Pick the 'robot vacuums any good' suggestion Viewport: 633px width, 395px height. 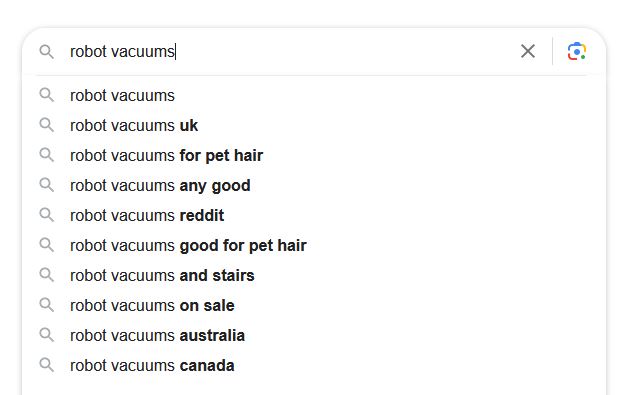pyautogui.click(x=314, y=186)
